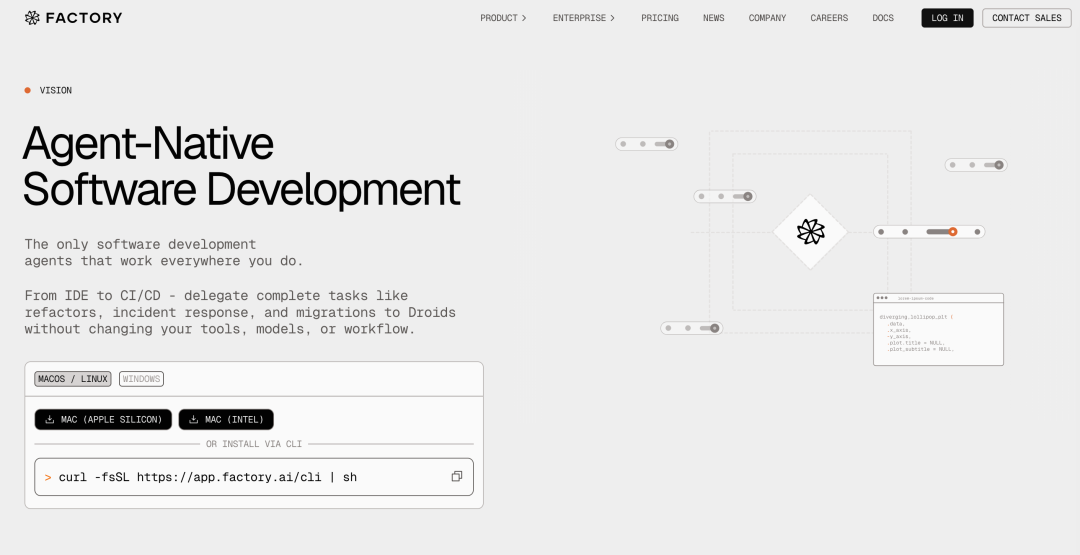Click the orange terminal prompt arrow
The width and height of the screenshot is (1080, 555).
tap(47, 477)
